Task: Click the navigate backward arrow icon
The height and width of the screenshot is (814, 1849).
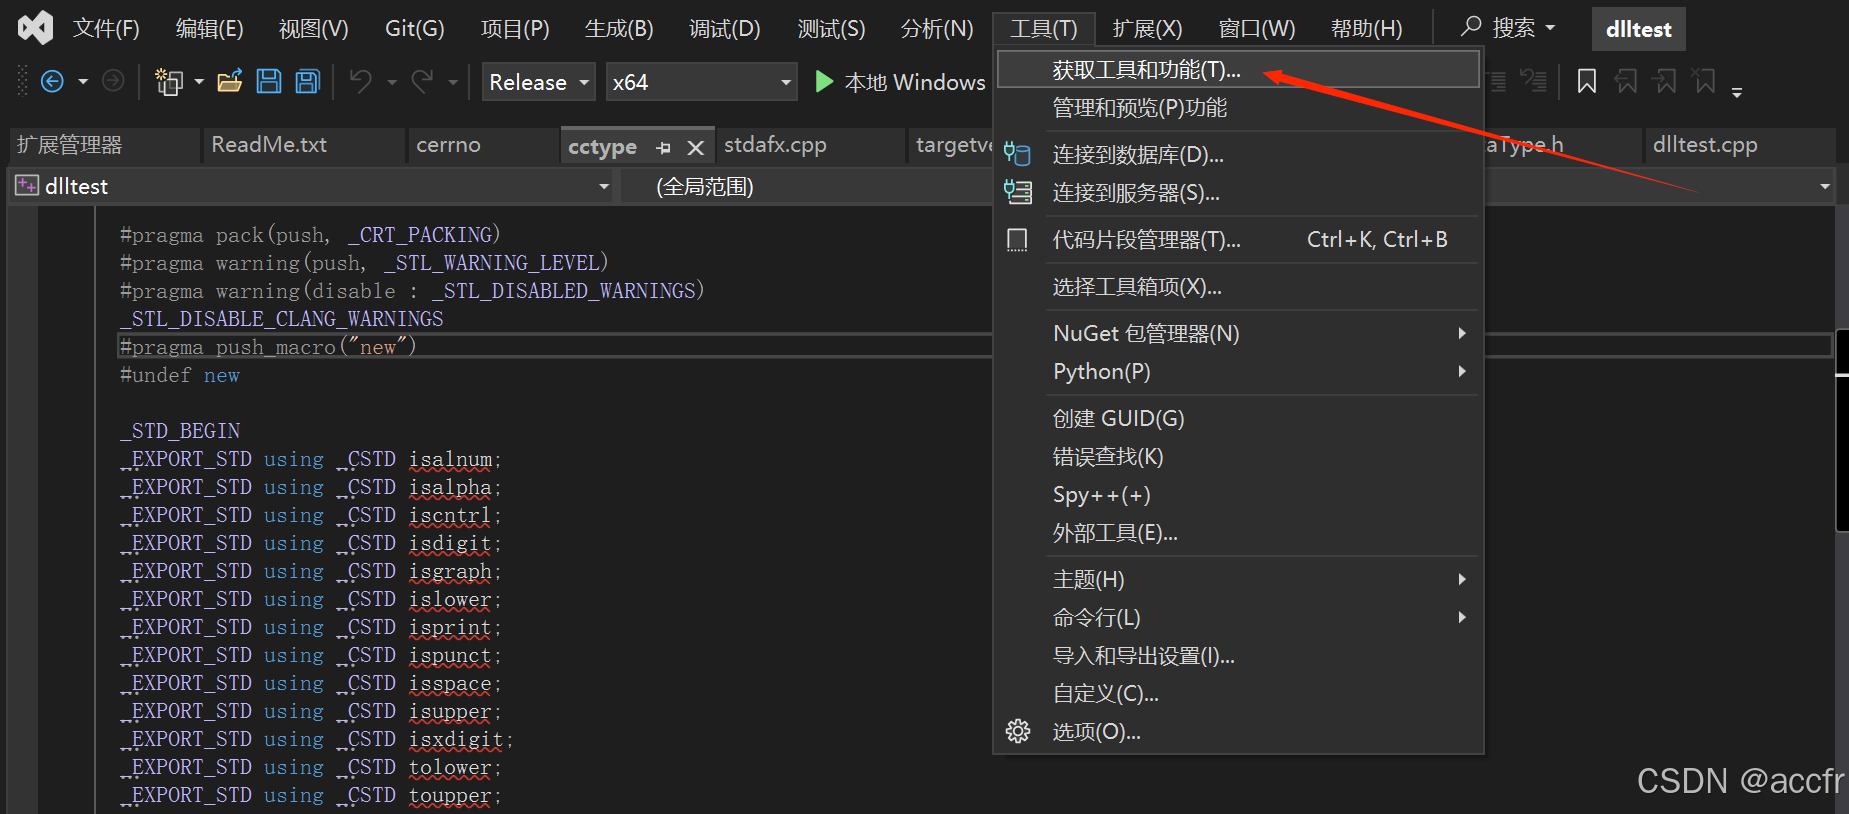Action: click(52, 81)
